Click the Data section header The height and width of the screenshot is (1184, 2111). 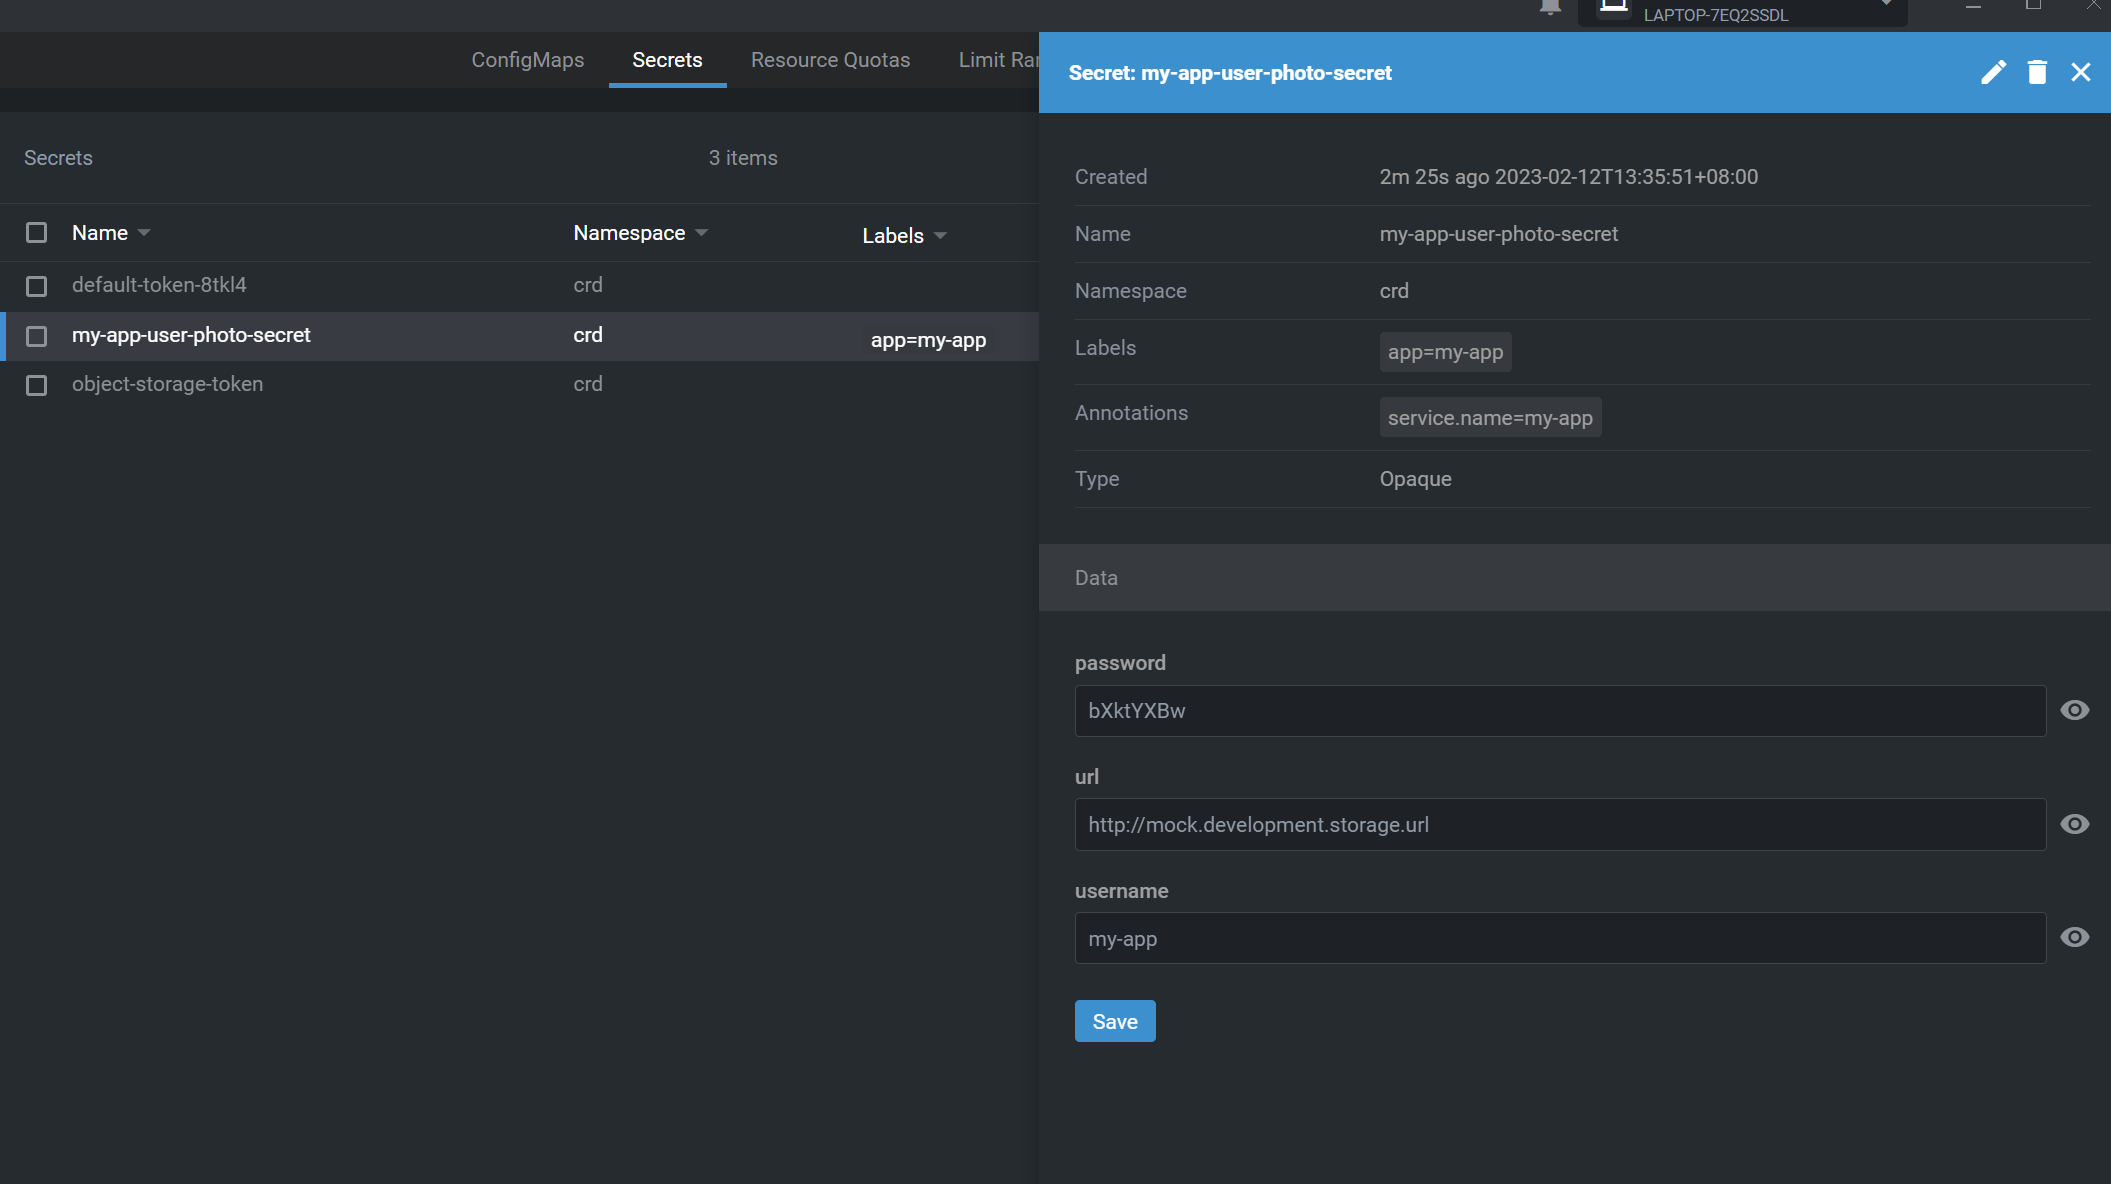(1574, 578)
